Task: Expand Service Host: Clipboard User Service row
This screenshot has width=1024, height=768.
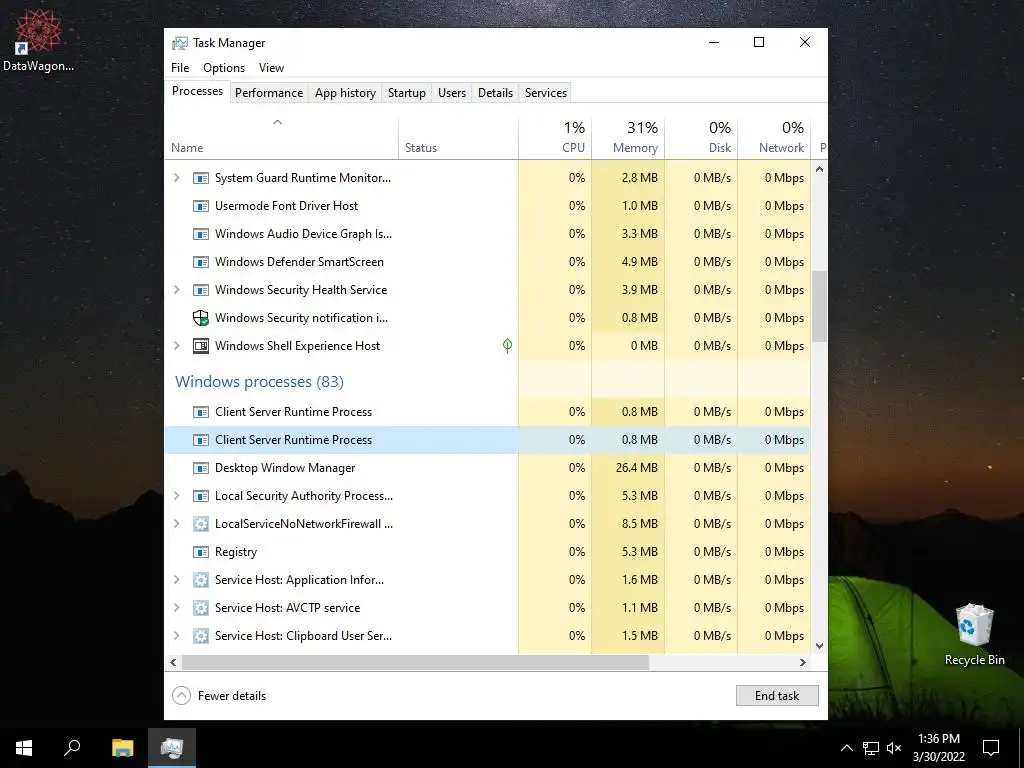Action: [176, 636]
